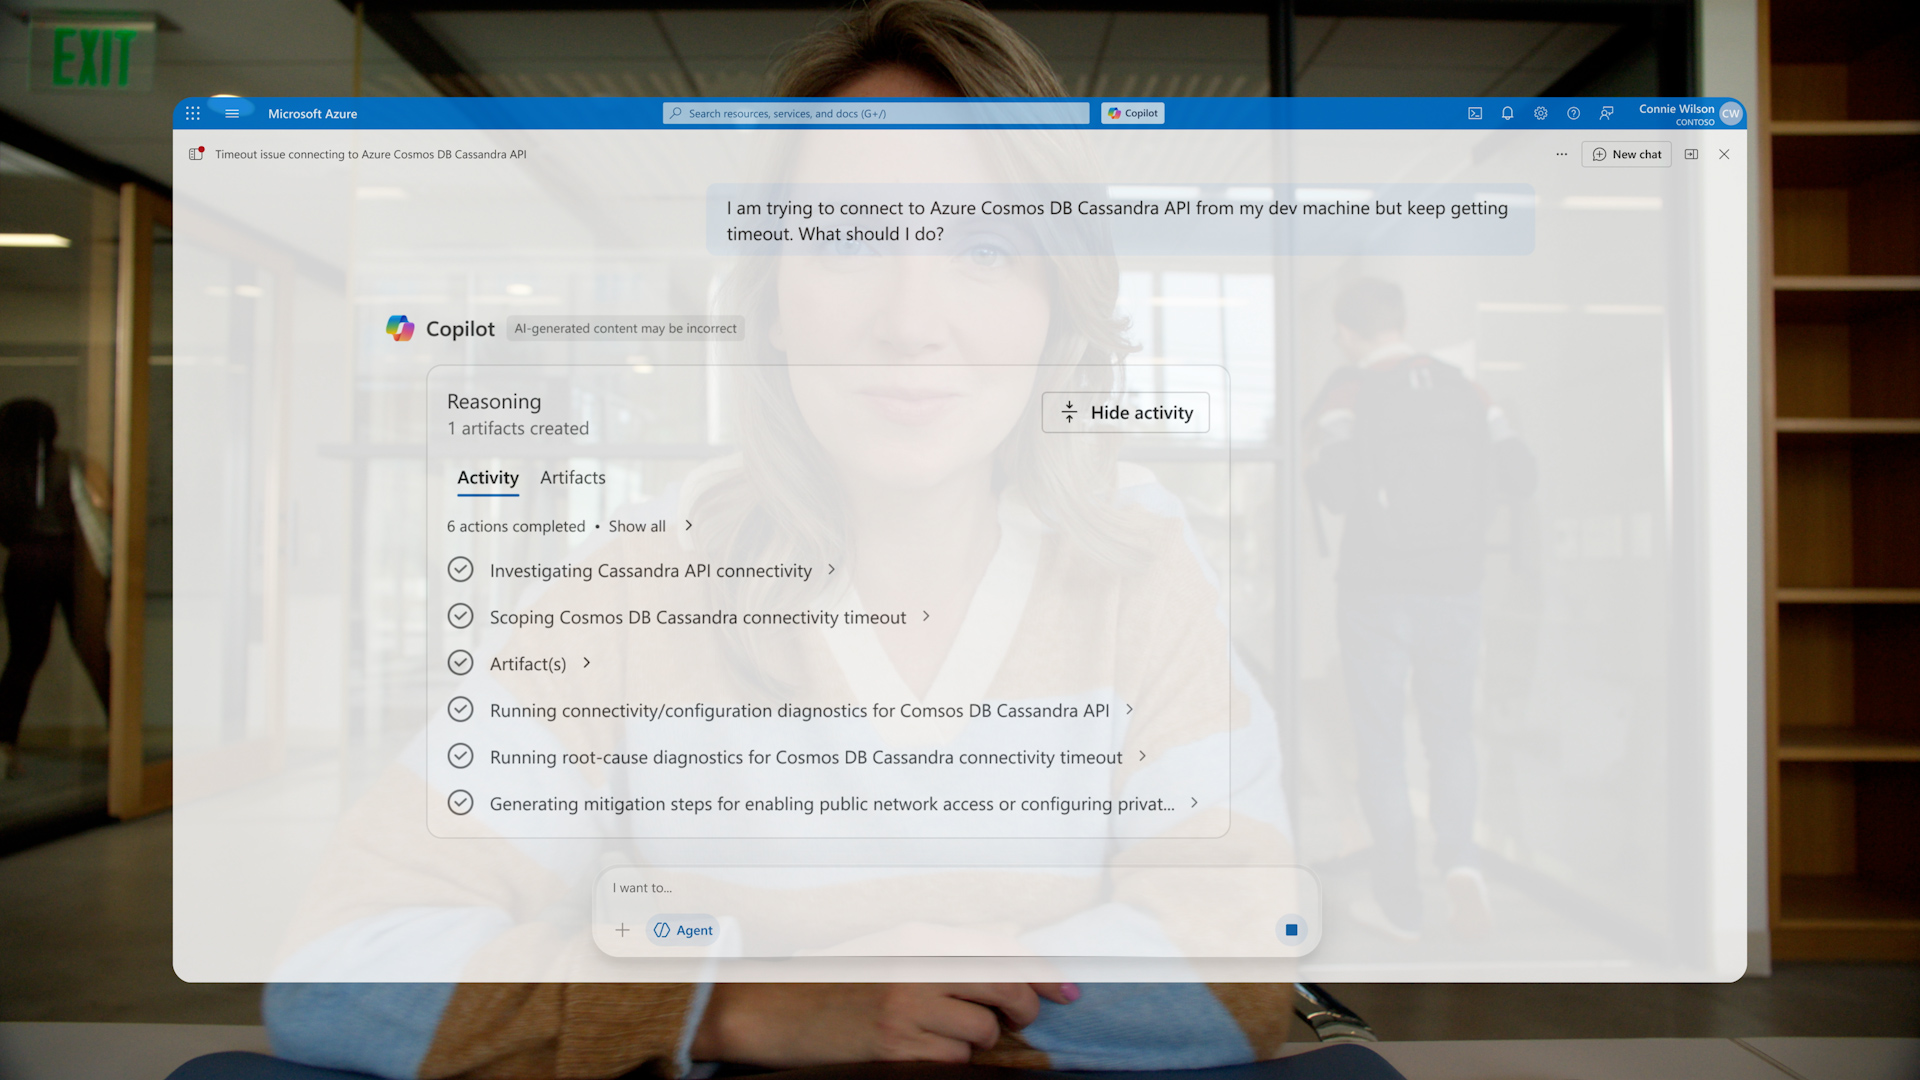Open more options ellipsis menu
Screen dimensions: 1920x1080
[1561, 154]
